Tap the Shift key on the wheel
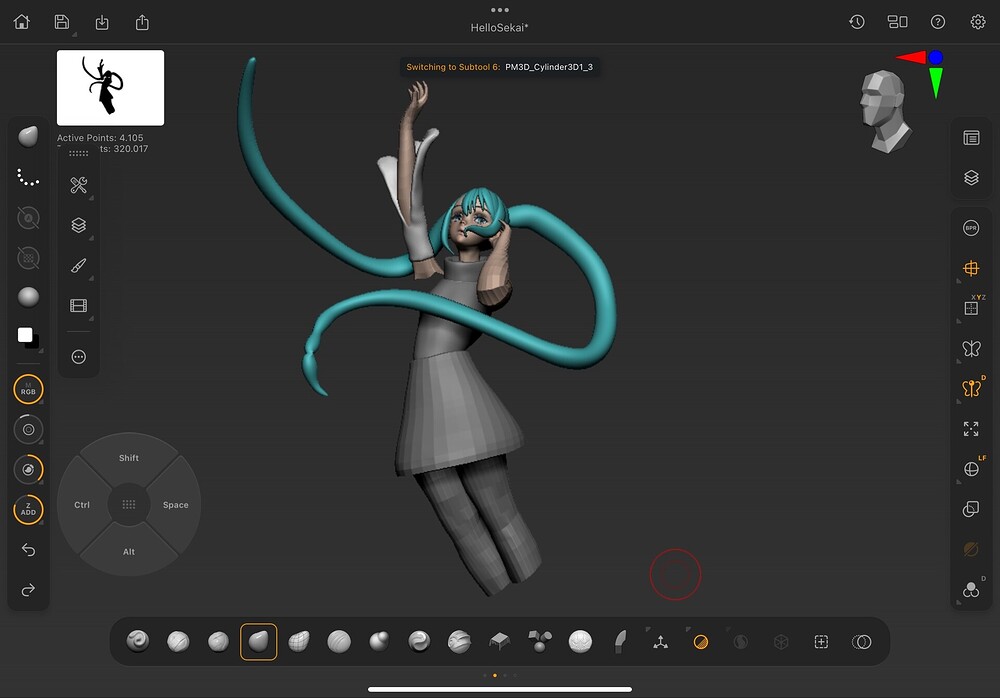 129,457
